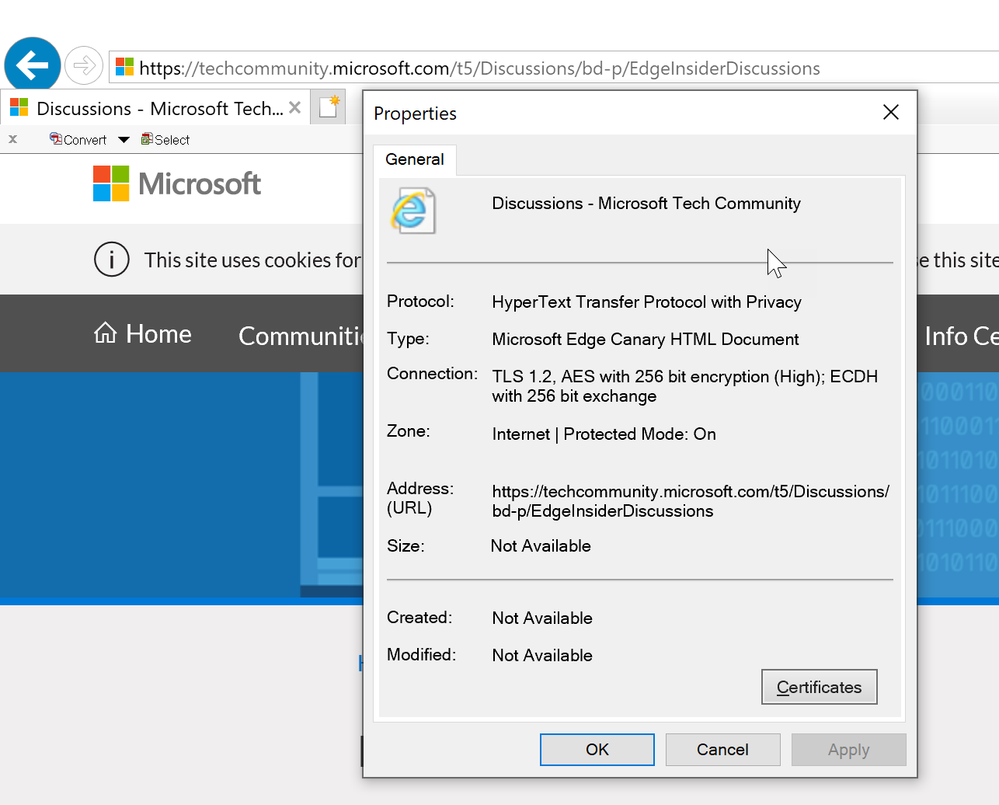Click the URL in the address bar

[479, 68]
